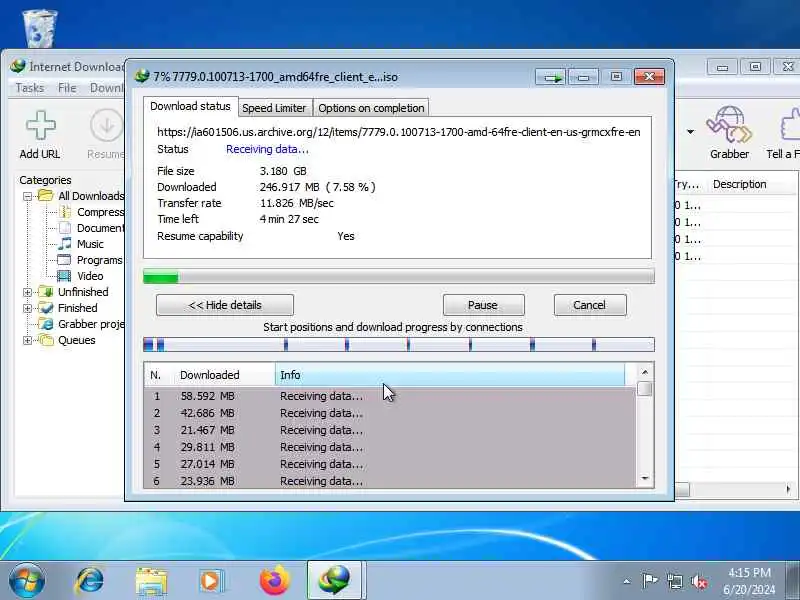800x600 pixels.
Task: Click the main window horizontal scroll right arrow
Action: [x=788, y=489]
